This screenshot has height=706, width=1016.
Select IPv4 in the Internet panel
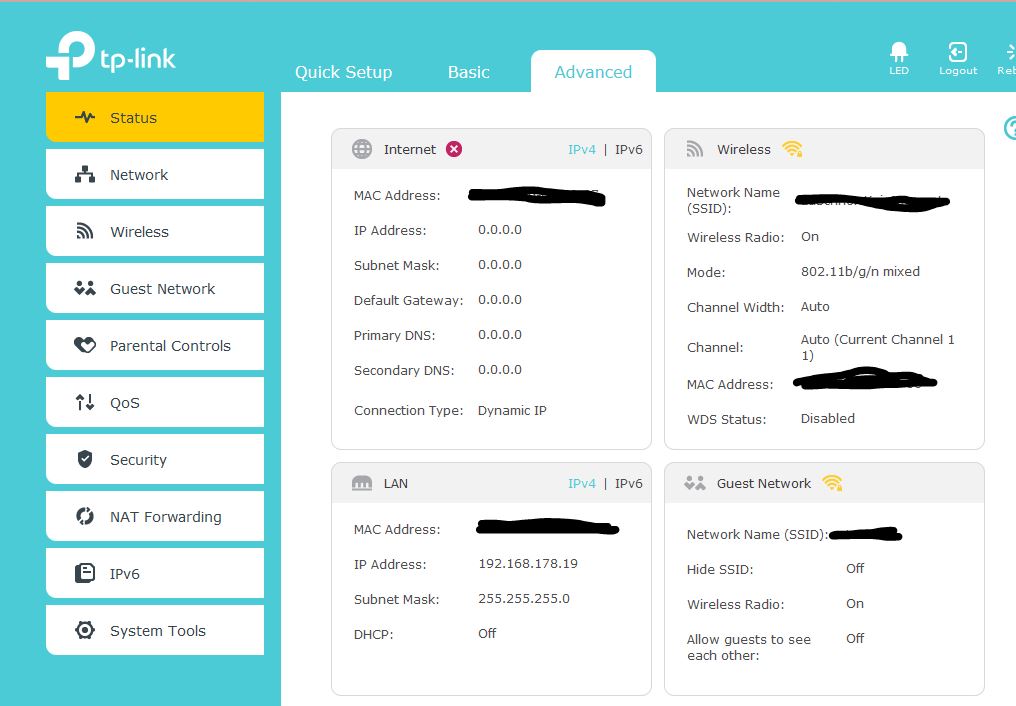coord(581,150)
